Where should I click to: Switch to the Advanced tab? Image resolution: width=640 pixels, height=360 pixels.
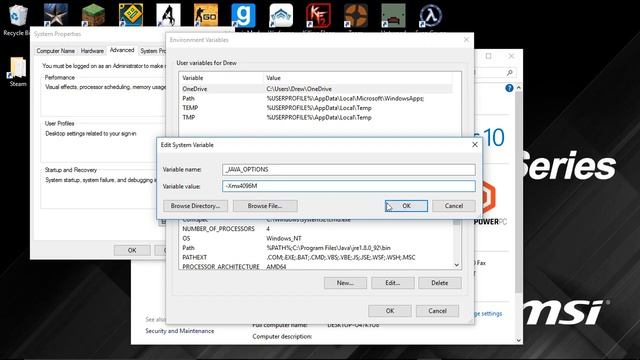coord(122,50)
